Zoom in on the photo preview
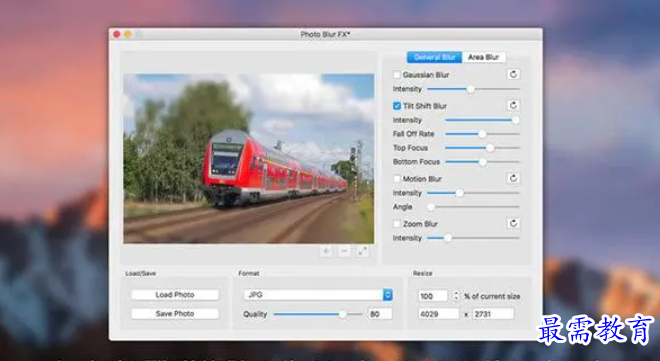 point(326,251)
